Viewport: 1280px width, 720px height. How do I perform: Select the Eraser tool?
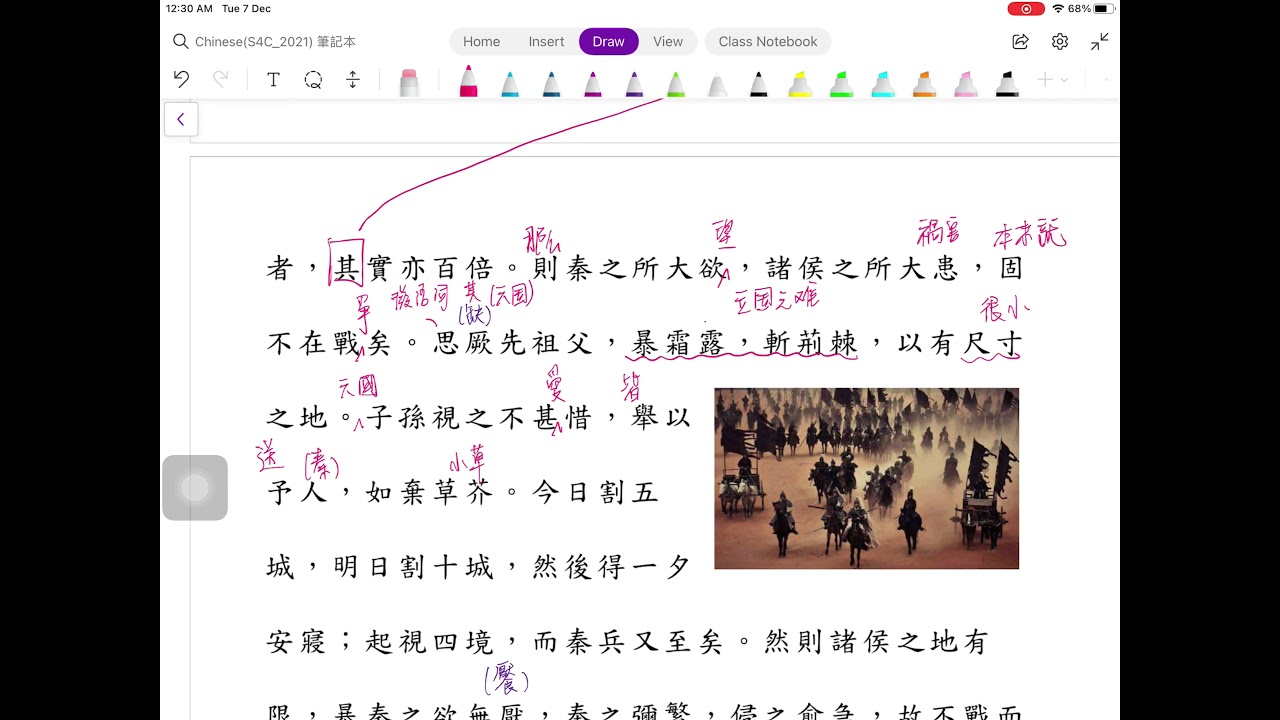pos(409,82)
